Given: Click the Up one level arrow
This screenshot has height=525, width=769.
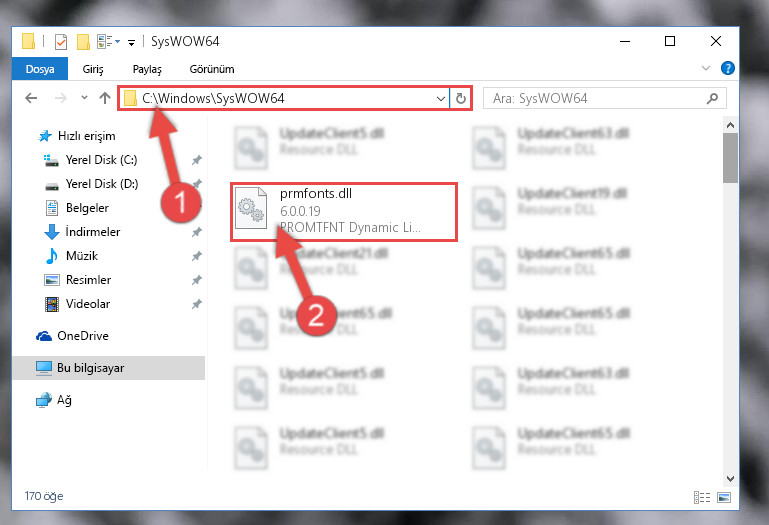Looking at the screenshot, I should tap(104, 98).
